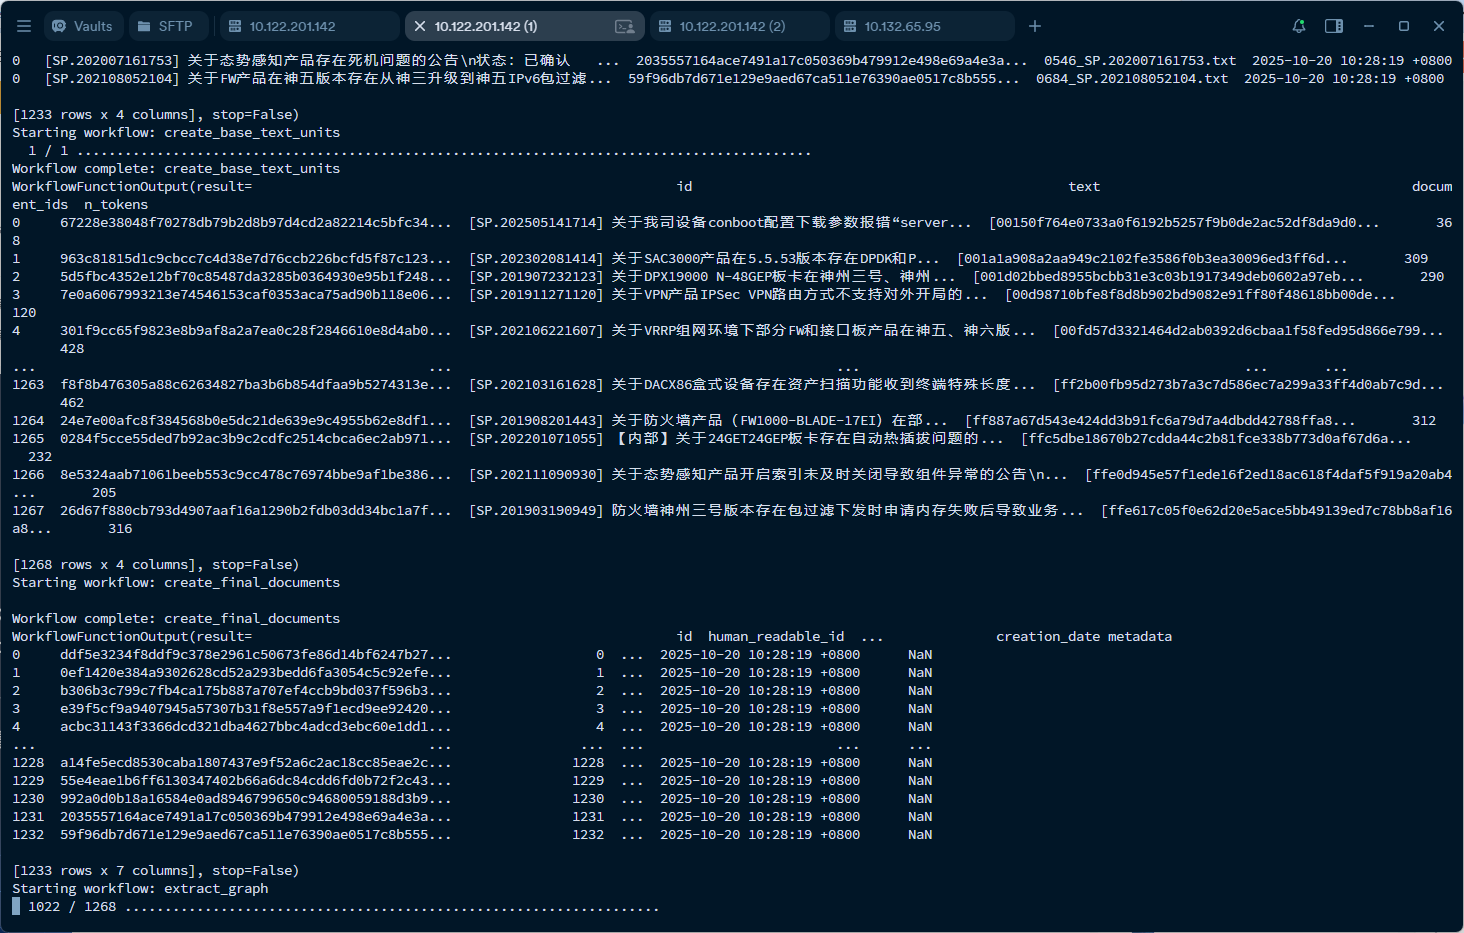This screenshot has width=1464, height=933.
Task: Click the 'n_tokens' column header
Action: point(116,204)
